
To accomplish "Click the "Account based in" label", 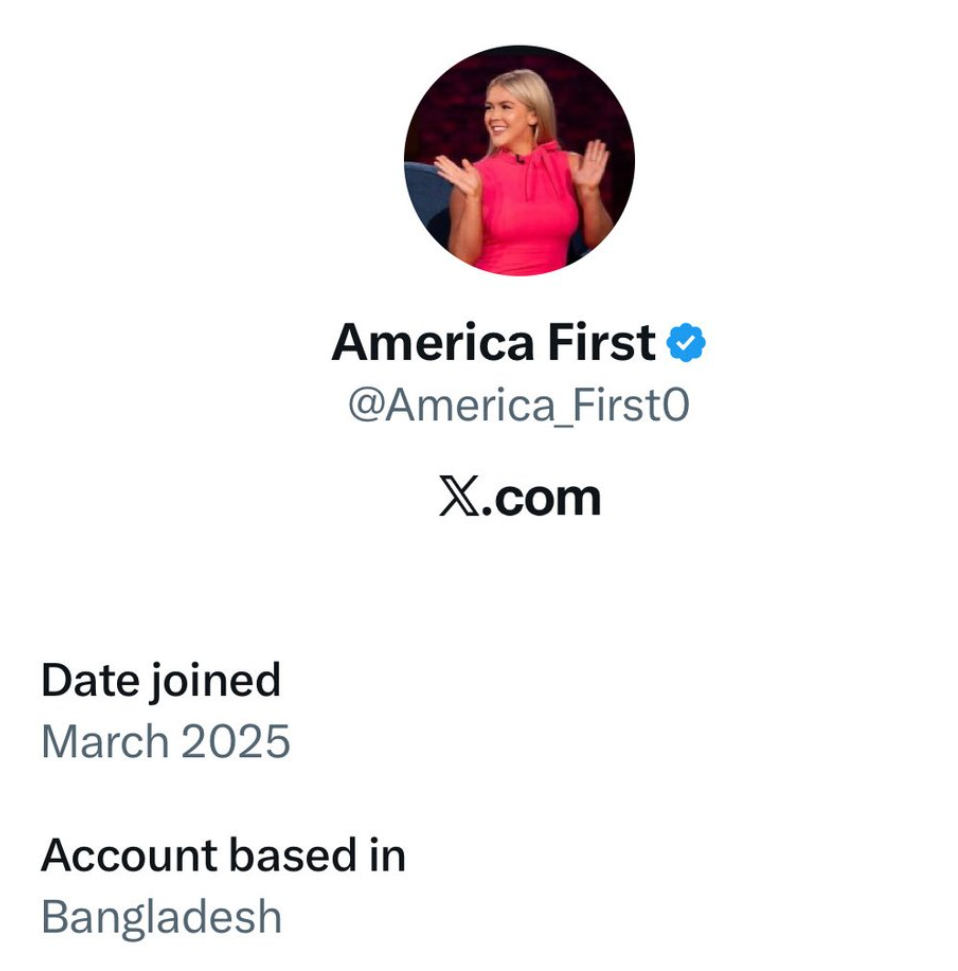I will [x=223, y=856].
